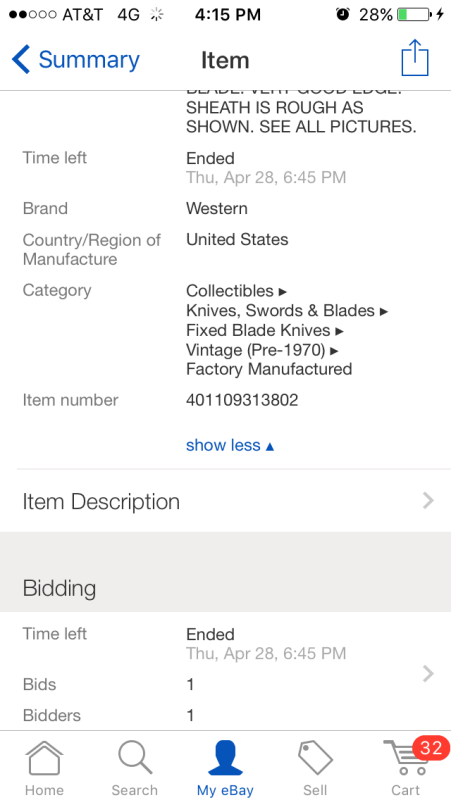Expand the Item Description row chevron
Screen dimensions: 451x800
[x=429, y=501]
